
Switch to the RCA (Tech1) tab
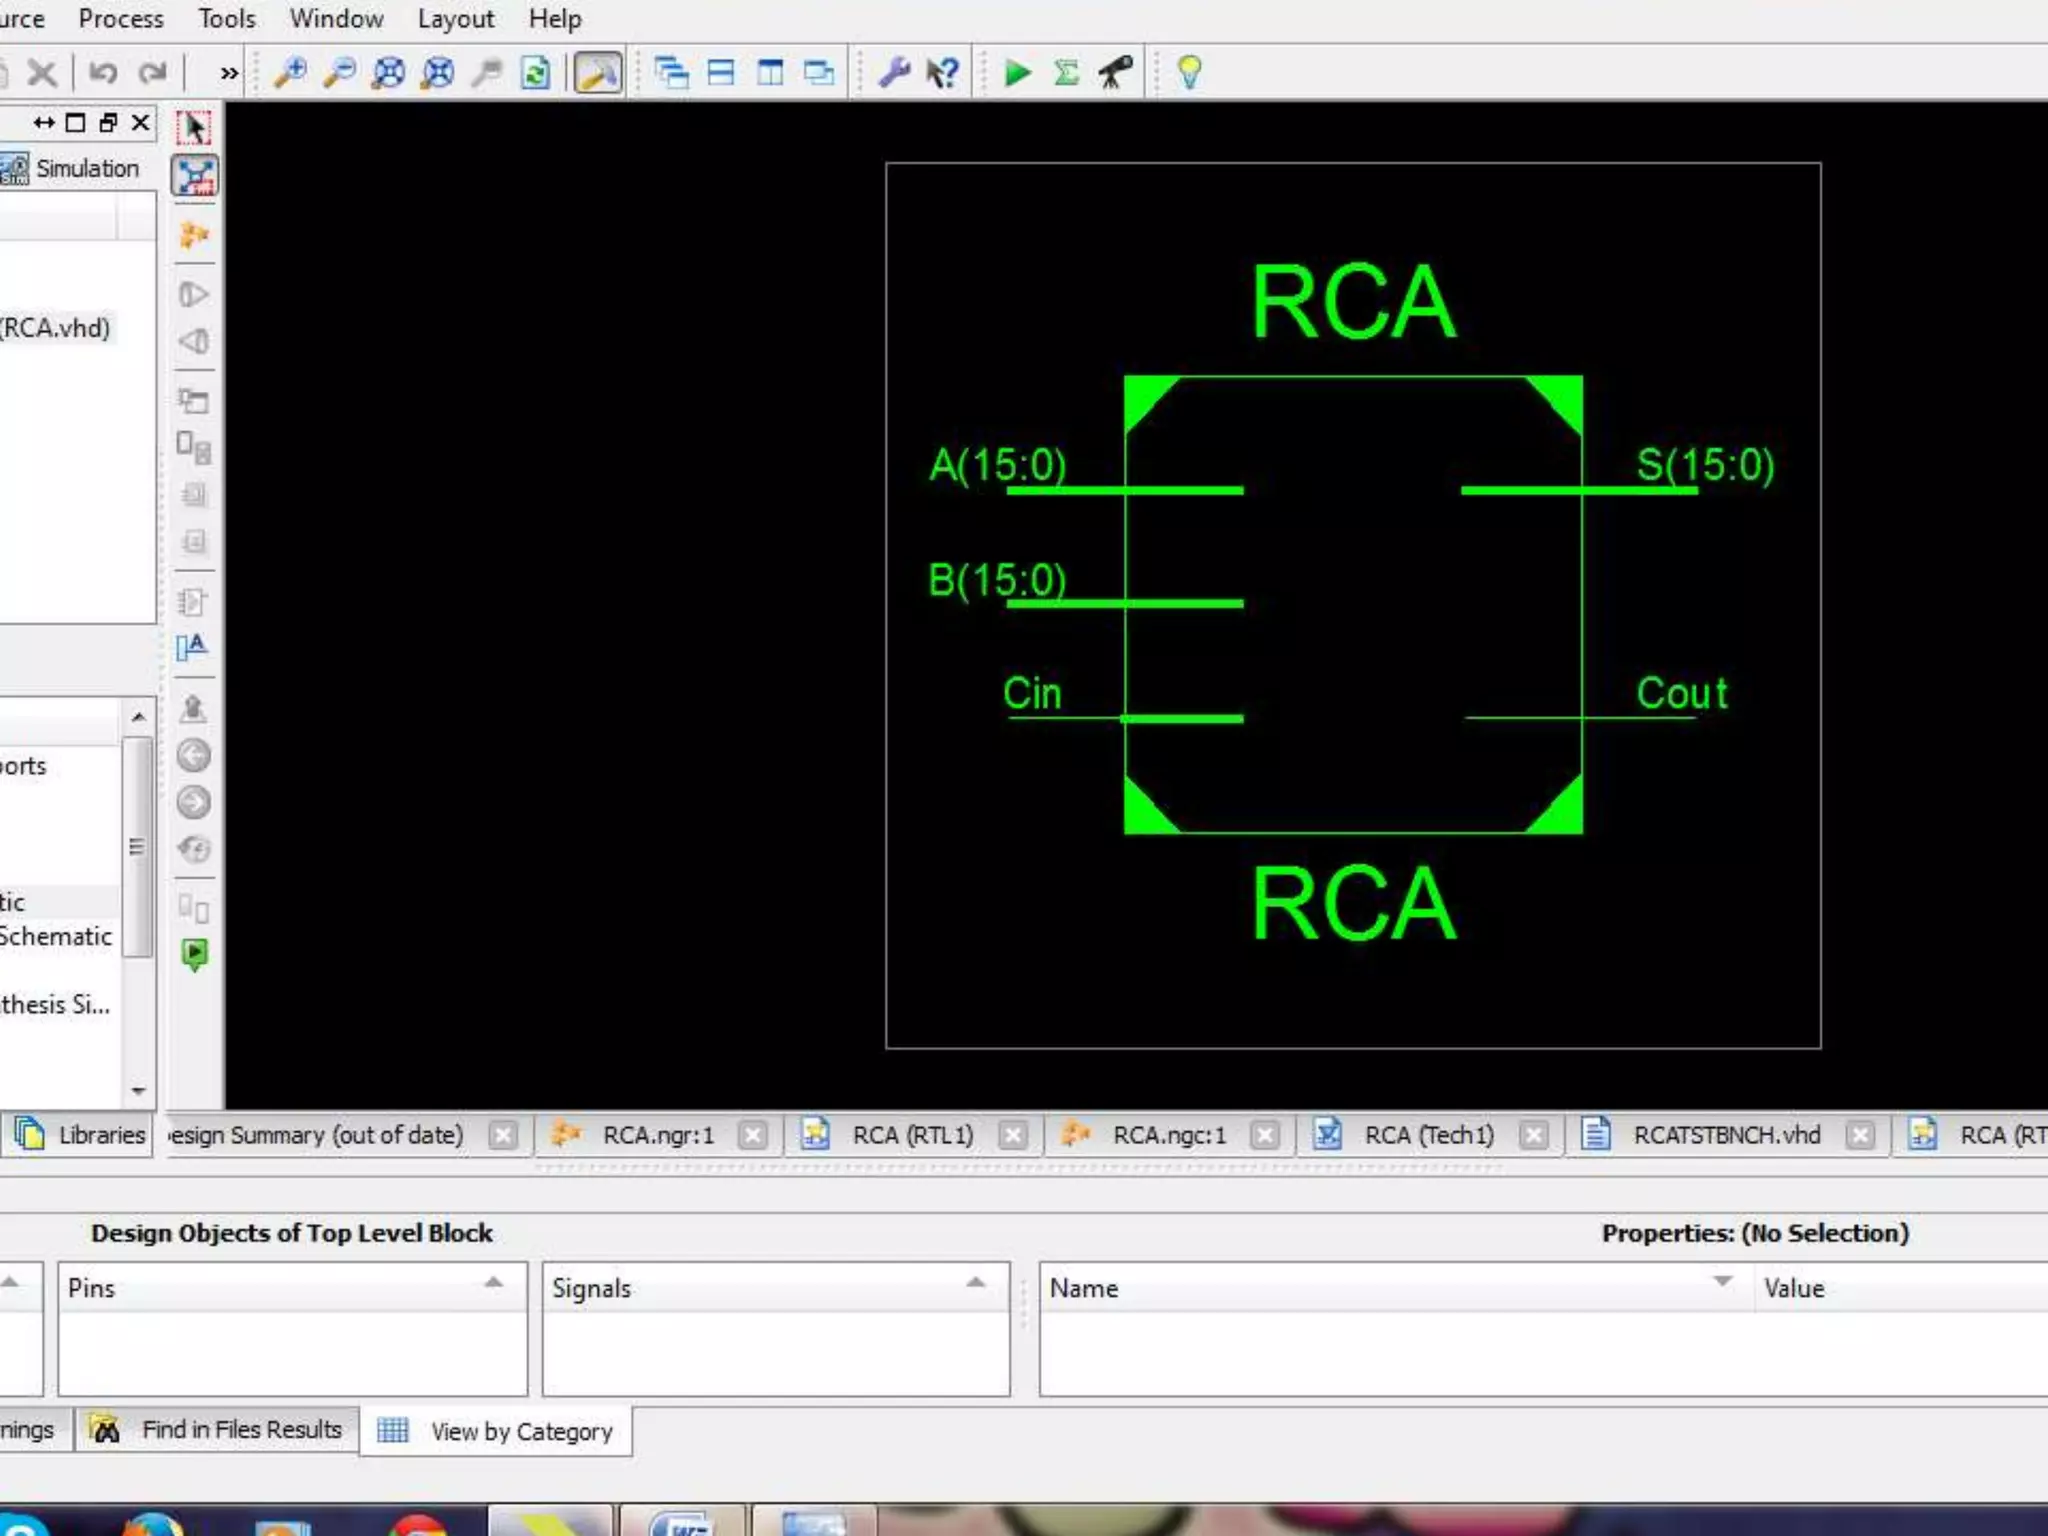pos(1428,1135)
